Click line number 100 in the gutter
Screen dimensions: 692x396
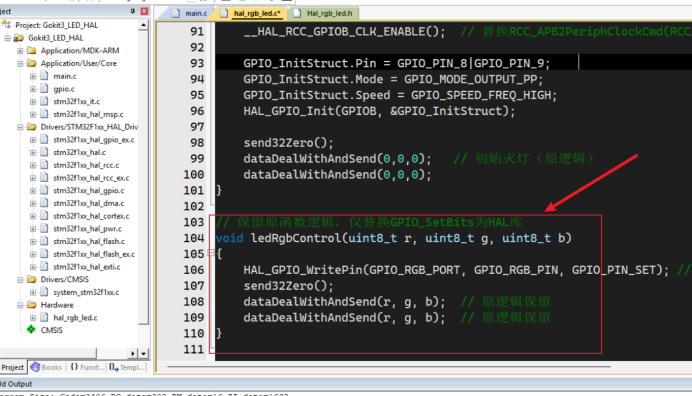194,175
